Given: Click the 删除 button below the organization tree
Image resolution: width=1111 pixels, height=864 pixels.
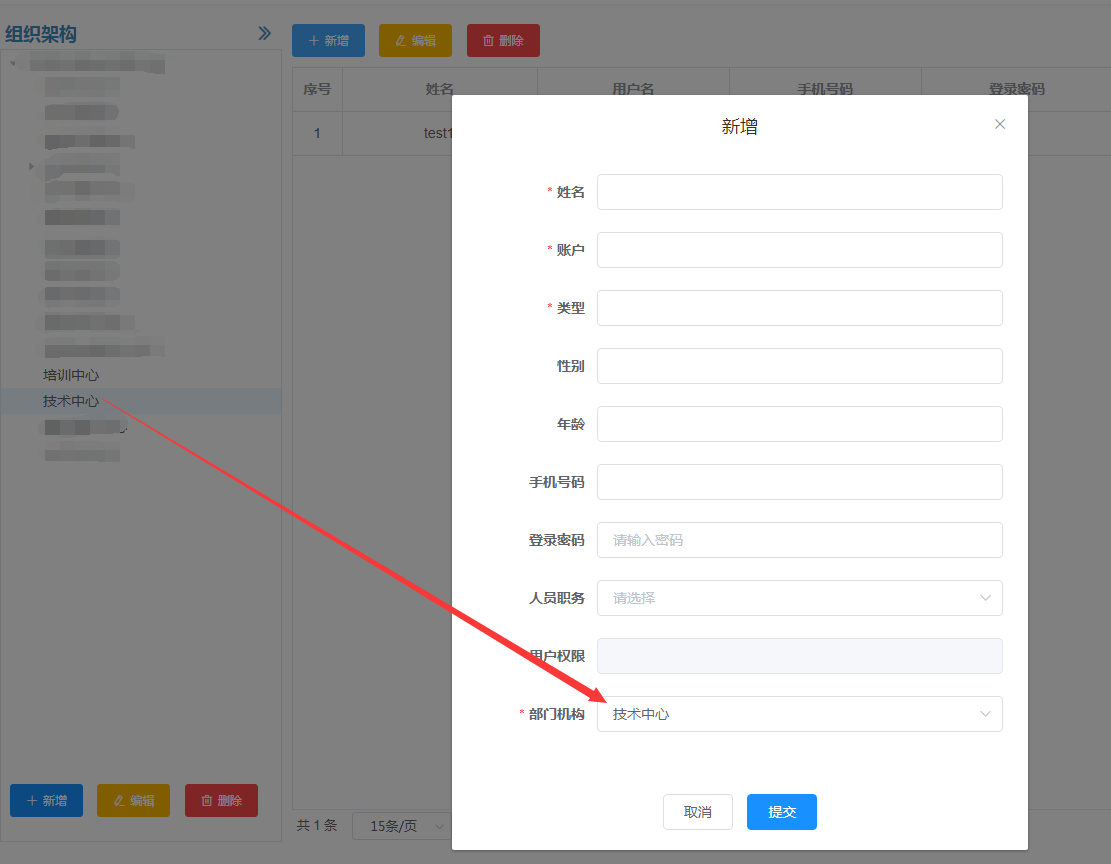Looking at the screenshot, I should point(221,800).
